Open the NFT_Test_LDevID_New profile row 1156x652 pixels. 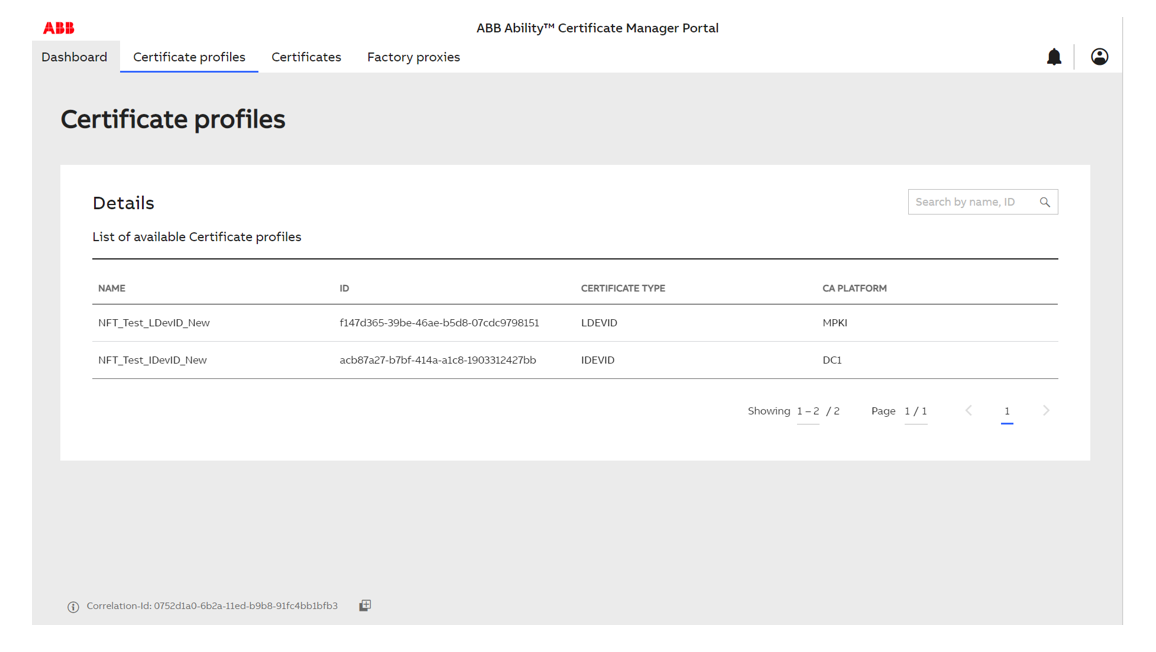pyautogui.click(x=575, y=323)
